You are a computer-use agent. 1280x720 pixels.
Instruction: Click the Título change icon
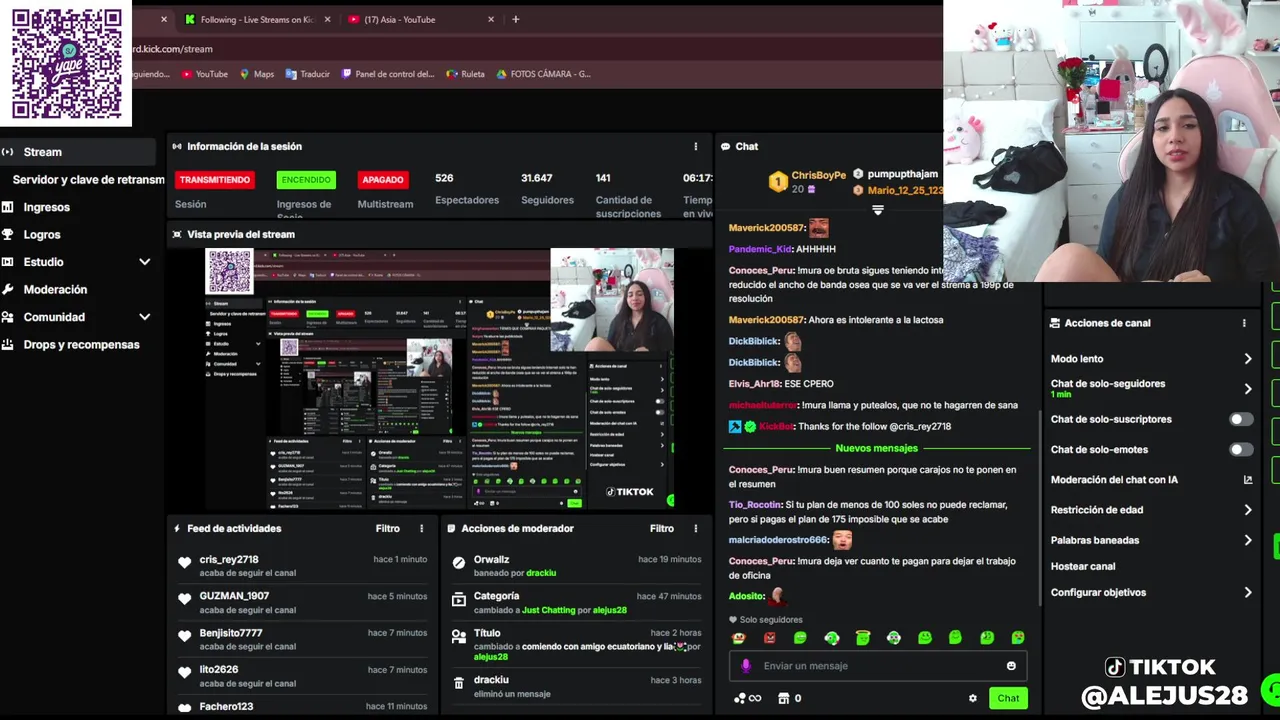(x=459, y=636)
